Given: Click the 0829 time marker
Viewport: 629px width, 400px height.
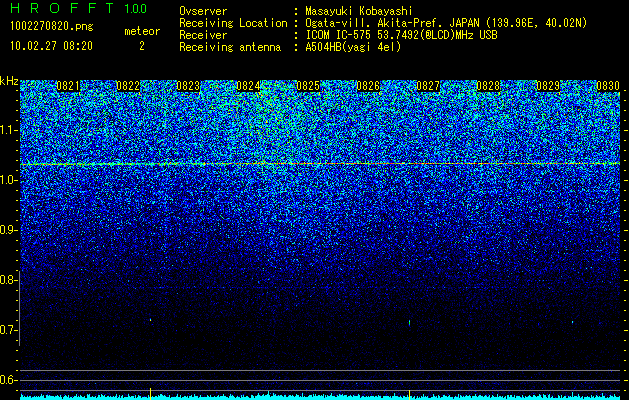Looking at the screenshot, I should [x=548, y=86].
